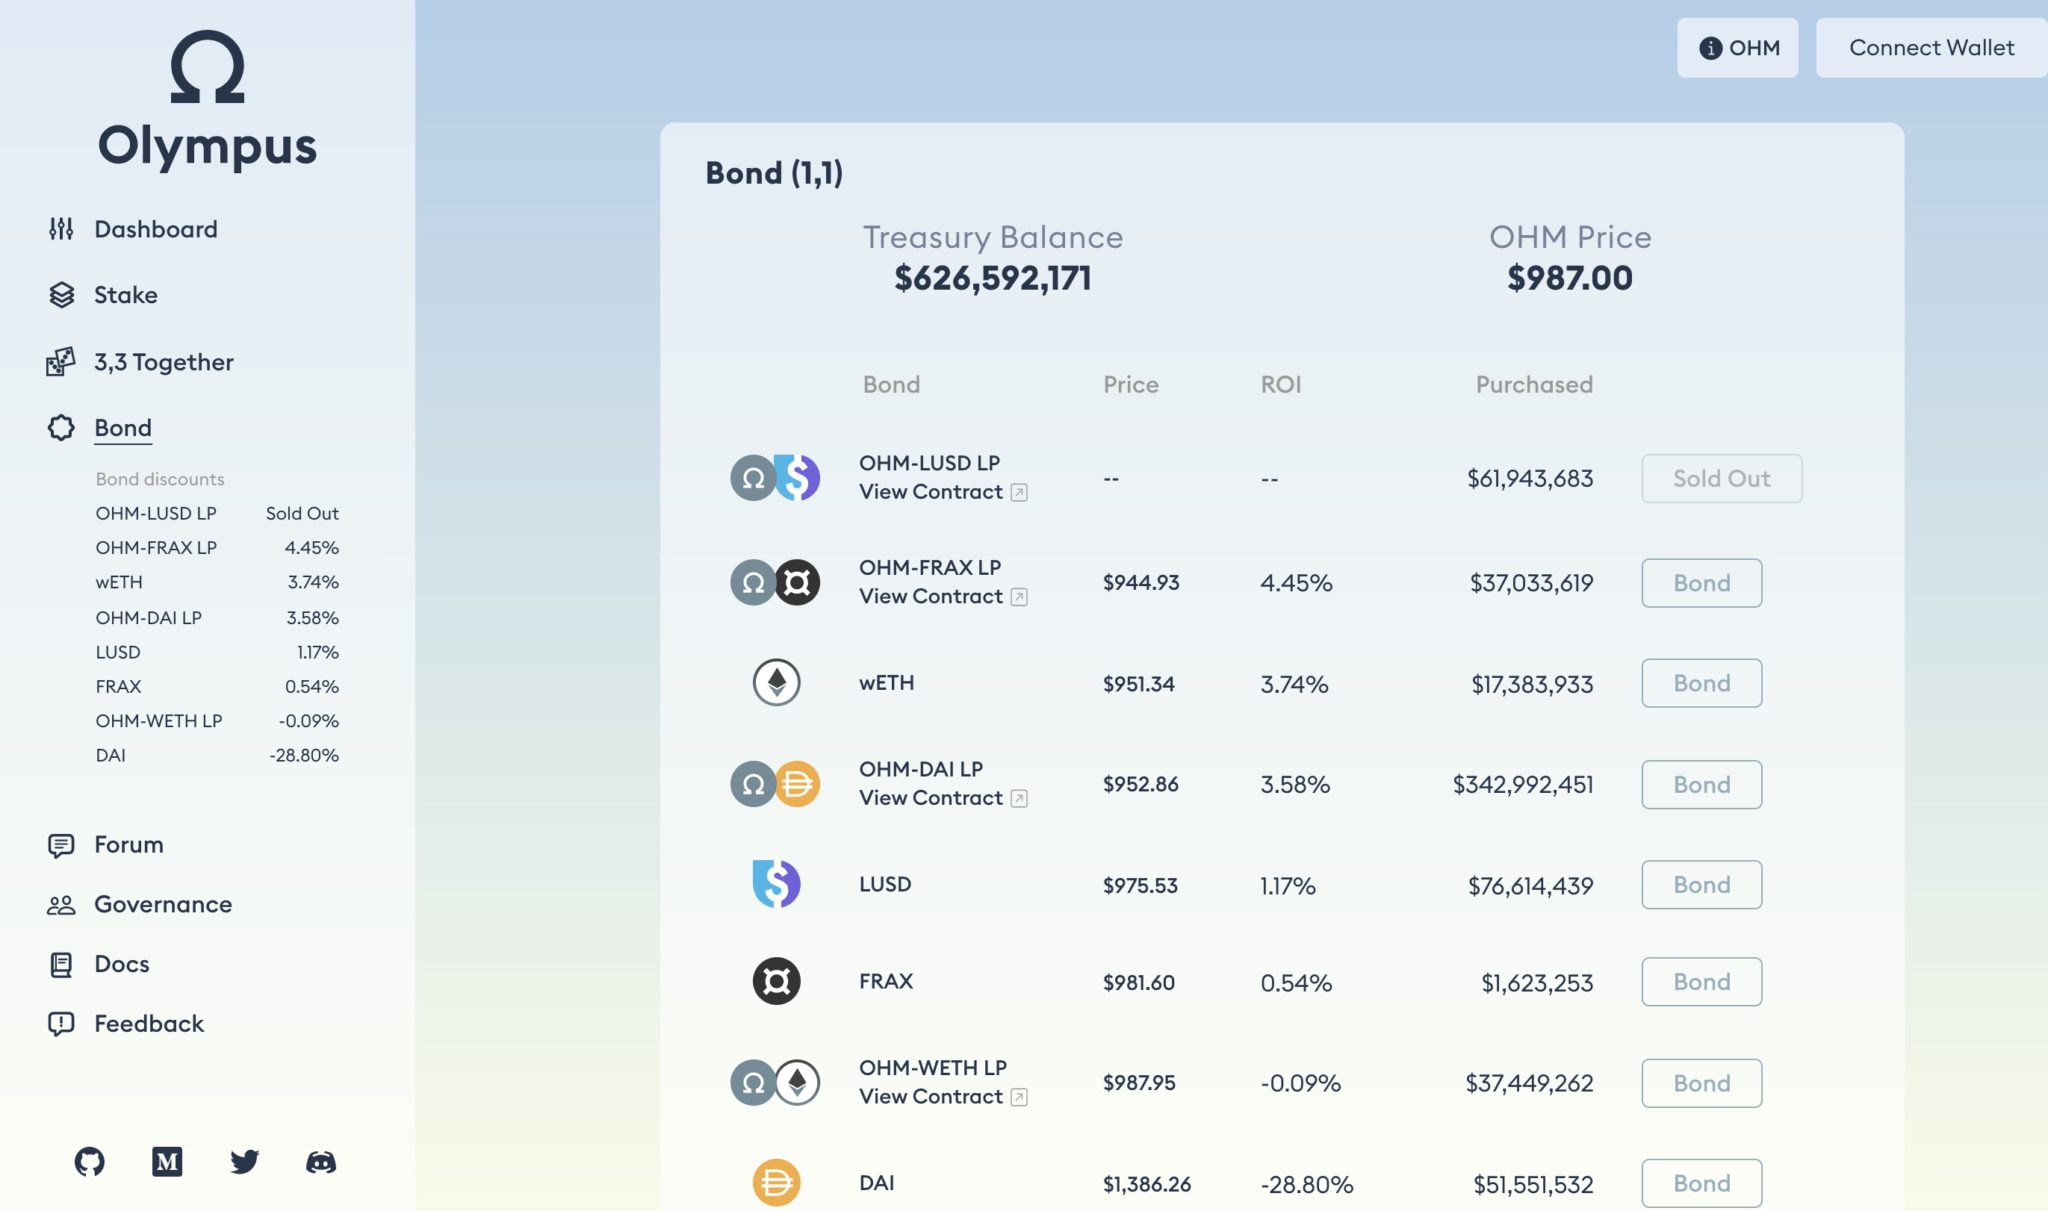This screenshot has width=2048, height=1211.
Task: Click Connect Wallet button
Action: (1931, 48)
